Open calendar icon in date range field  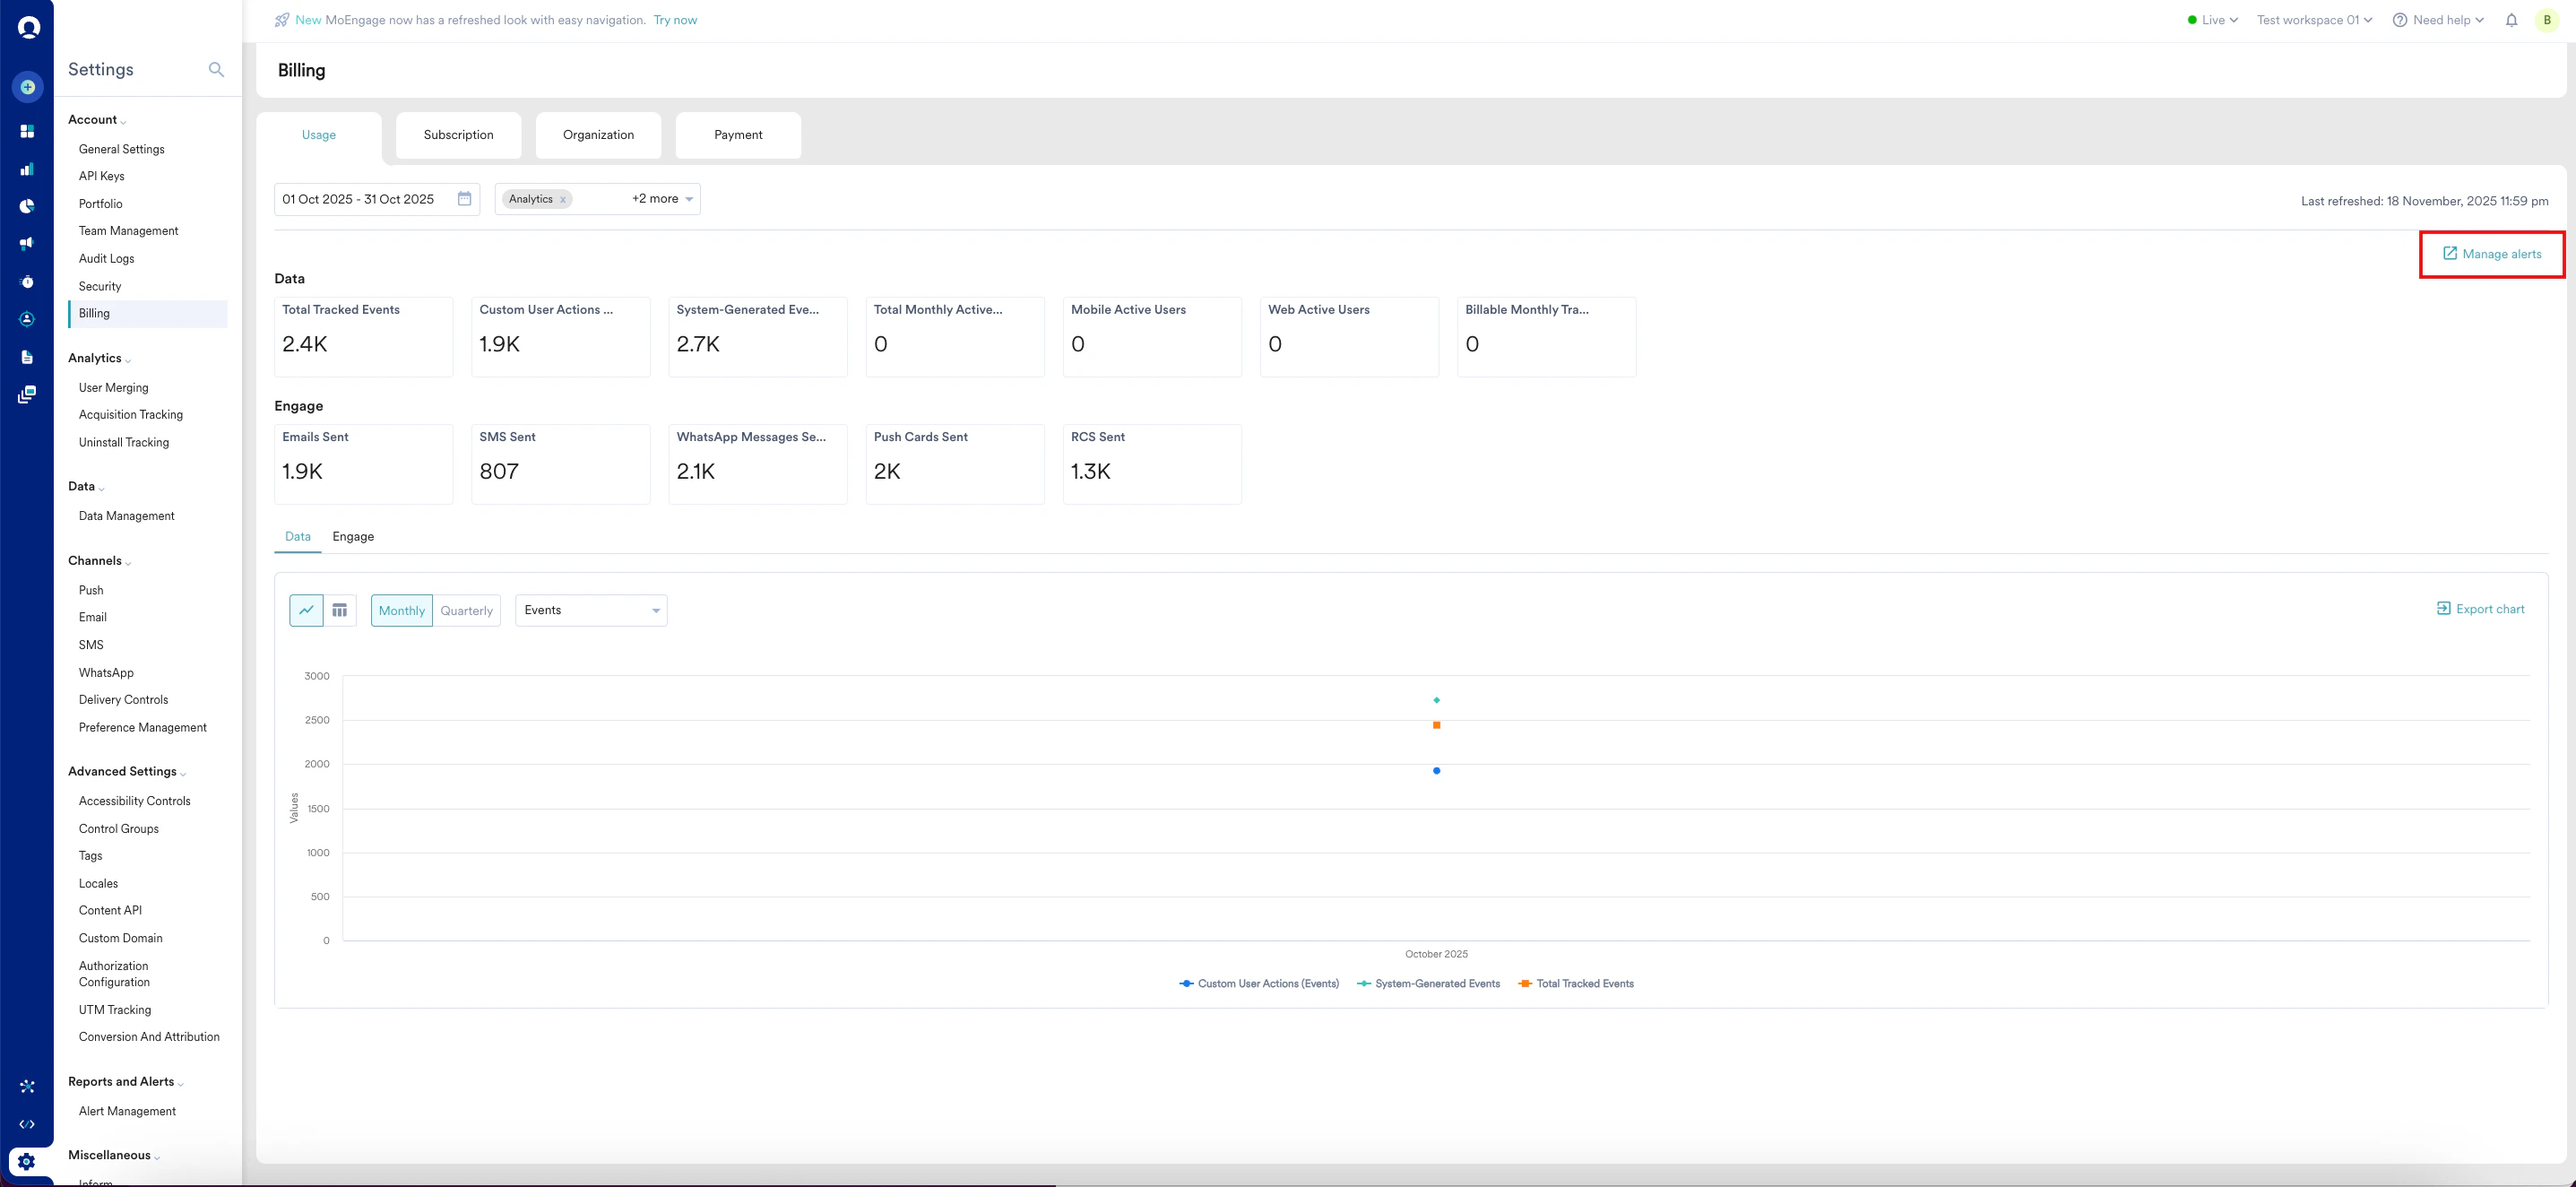[x=464, y=199]
